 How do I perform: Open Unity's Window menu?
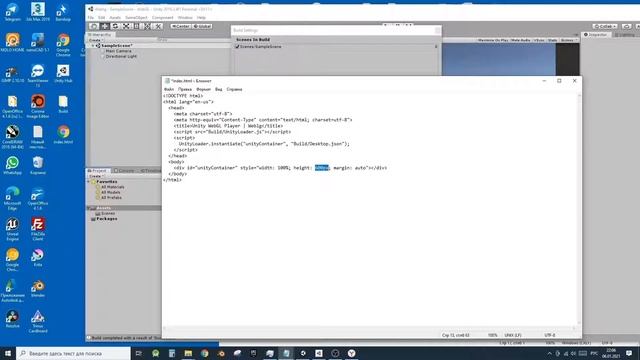click(185, 18)
